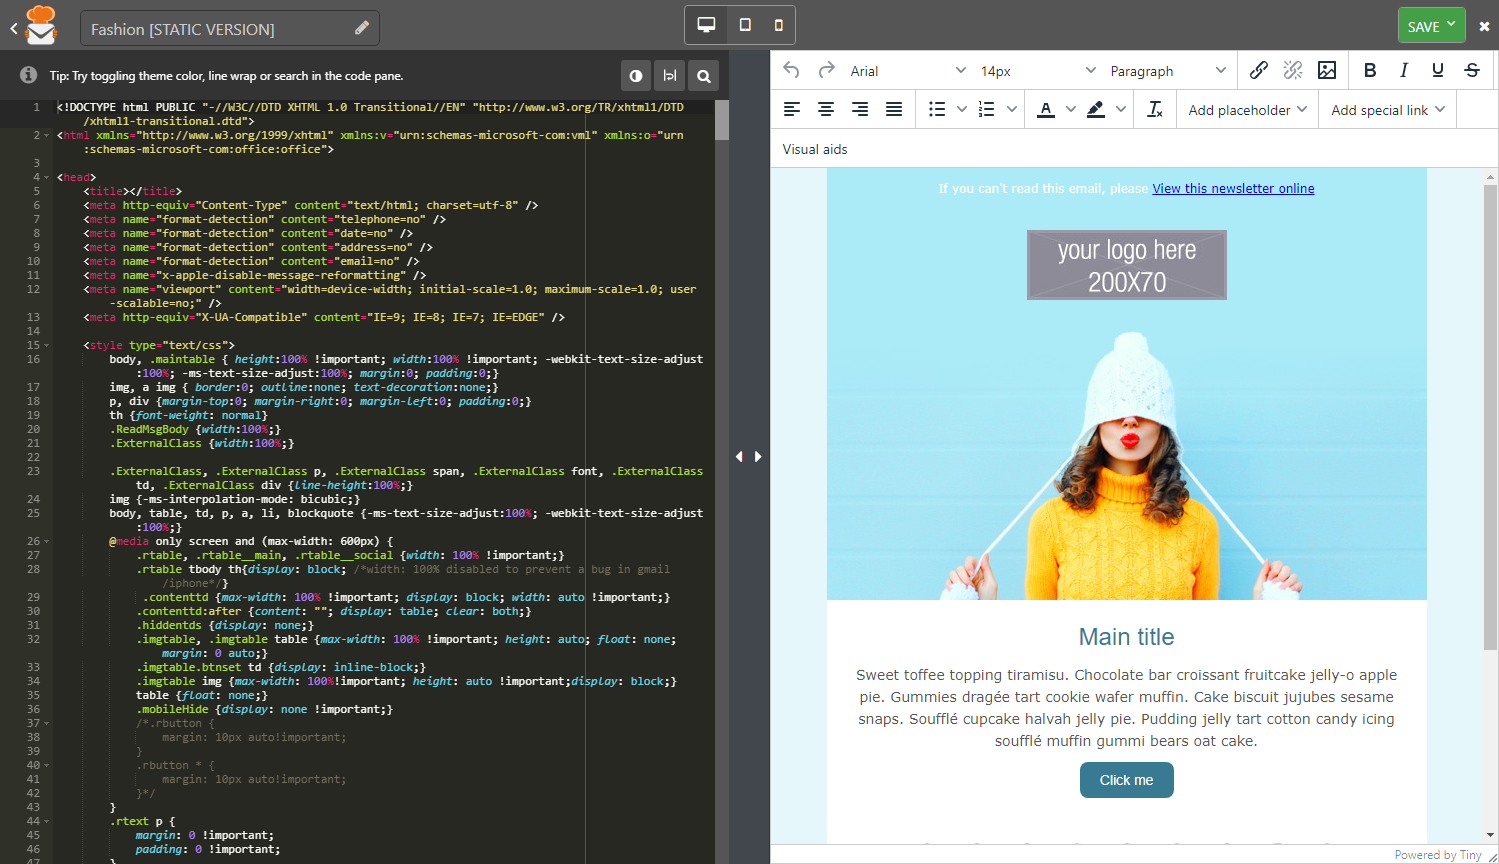
Task: Open the Add placeholder dropdown
Action: point(1247,110)
